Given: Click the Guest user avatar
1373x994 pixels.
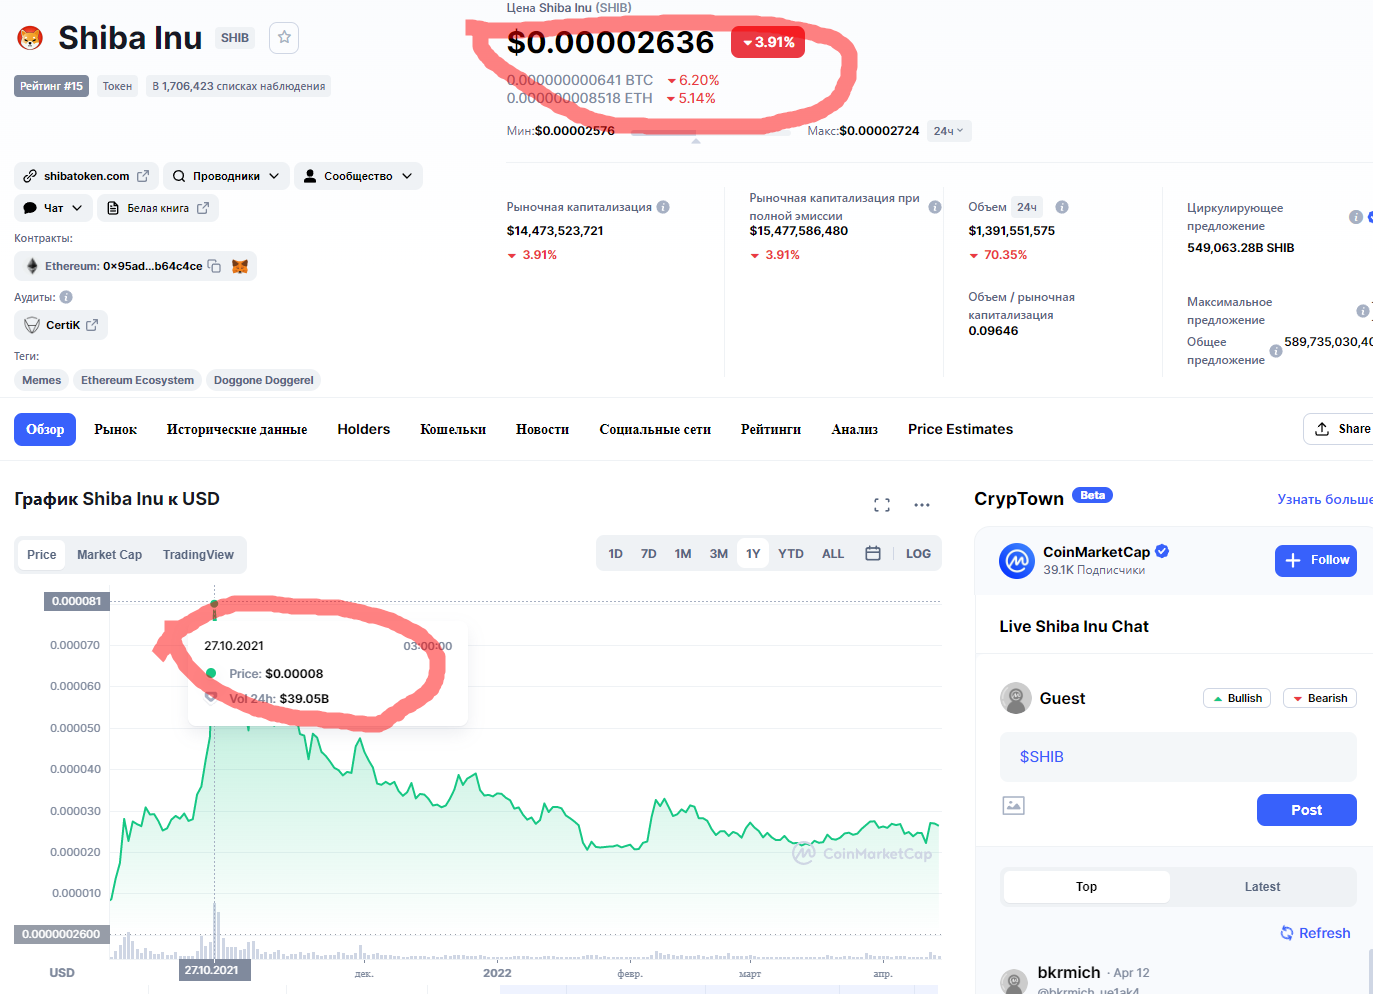Looking at the screenshot, I should point(1016,698).
